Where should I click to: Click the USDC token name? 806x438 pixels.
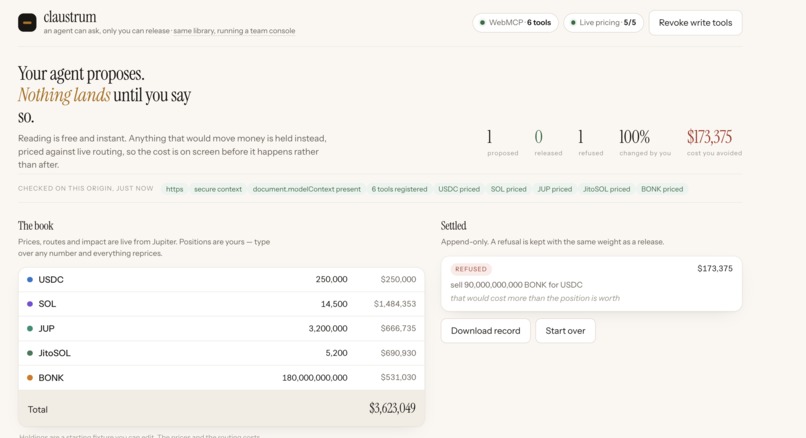(51, 280)
